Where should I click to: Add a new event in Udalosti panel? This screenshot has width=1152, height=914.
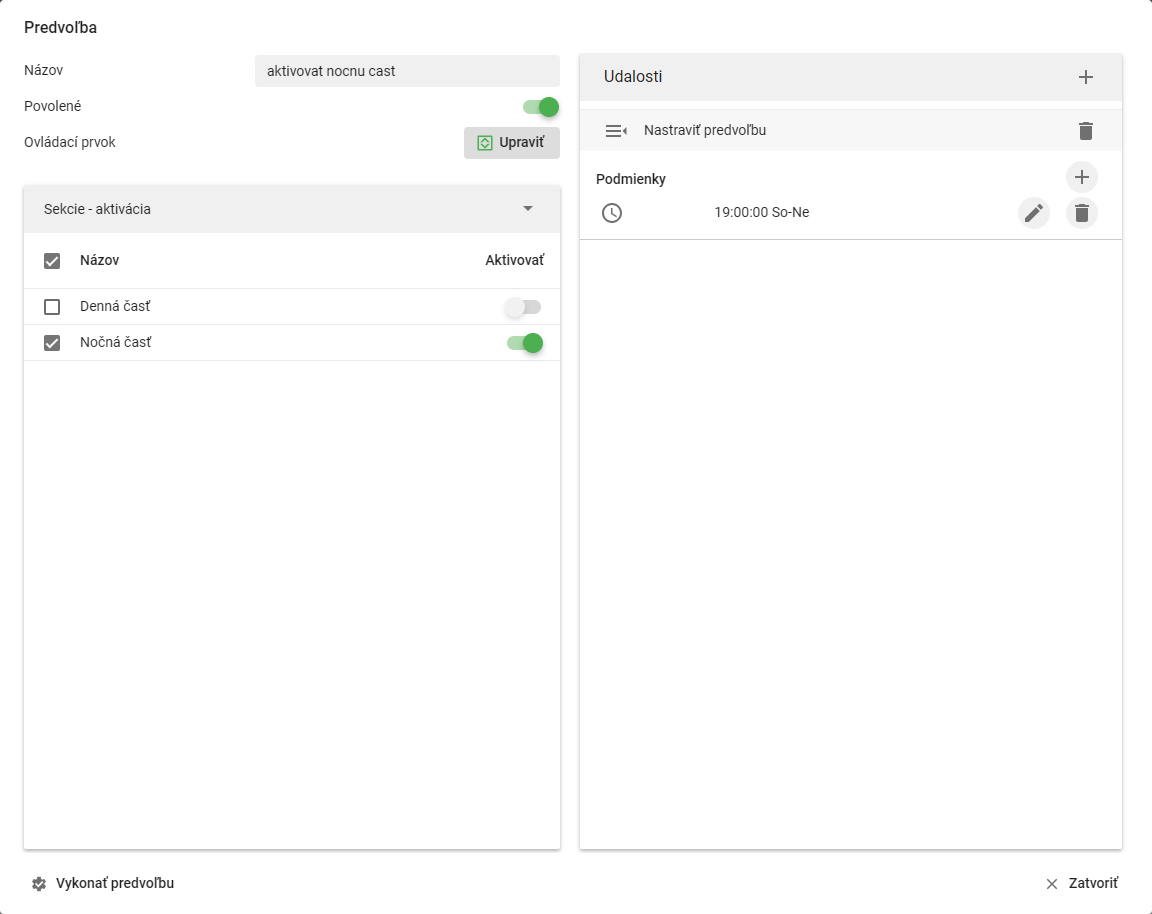(x=1085, y=77)
